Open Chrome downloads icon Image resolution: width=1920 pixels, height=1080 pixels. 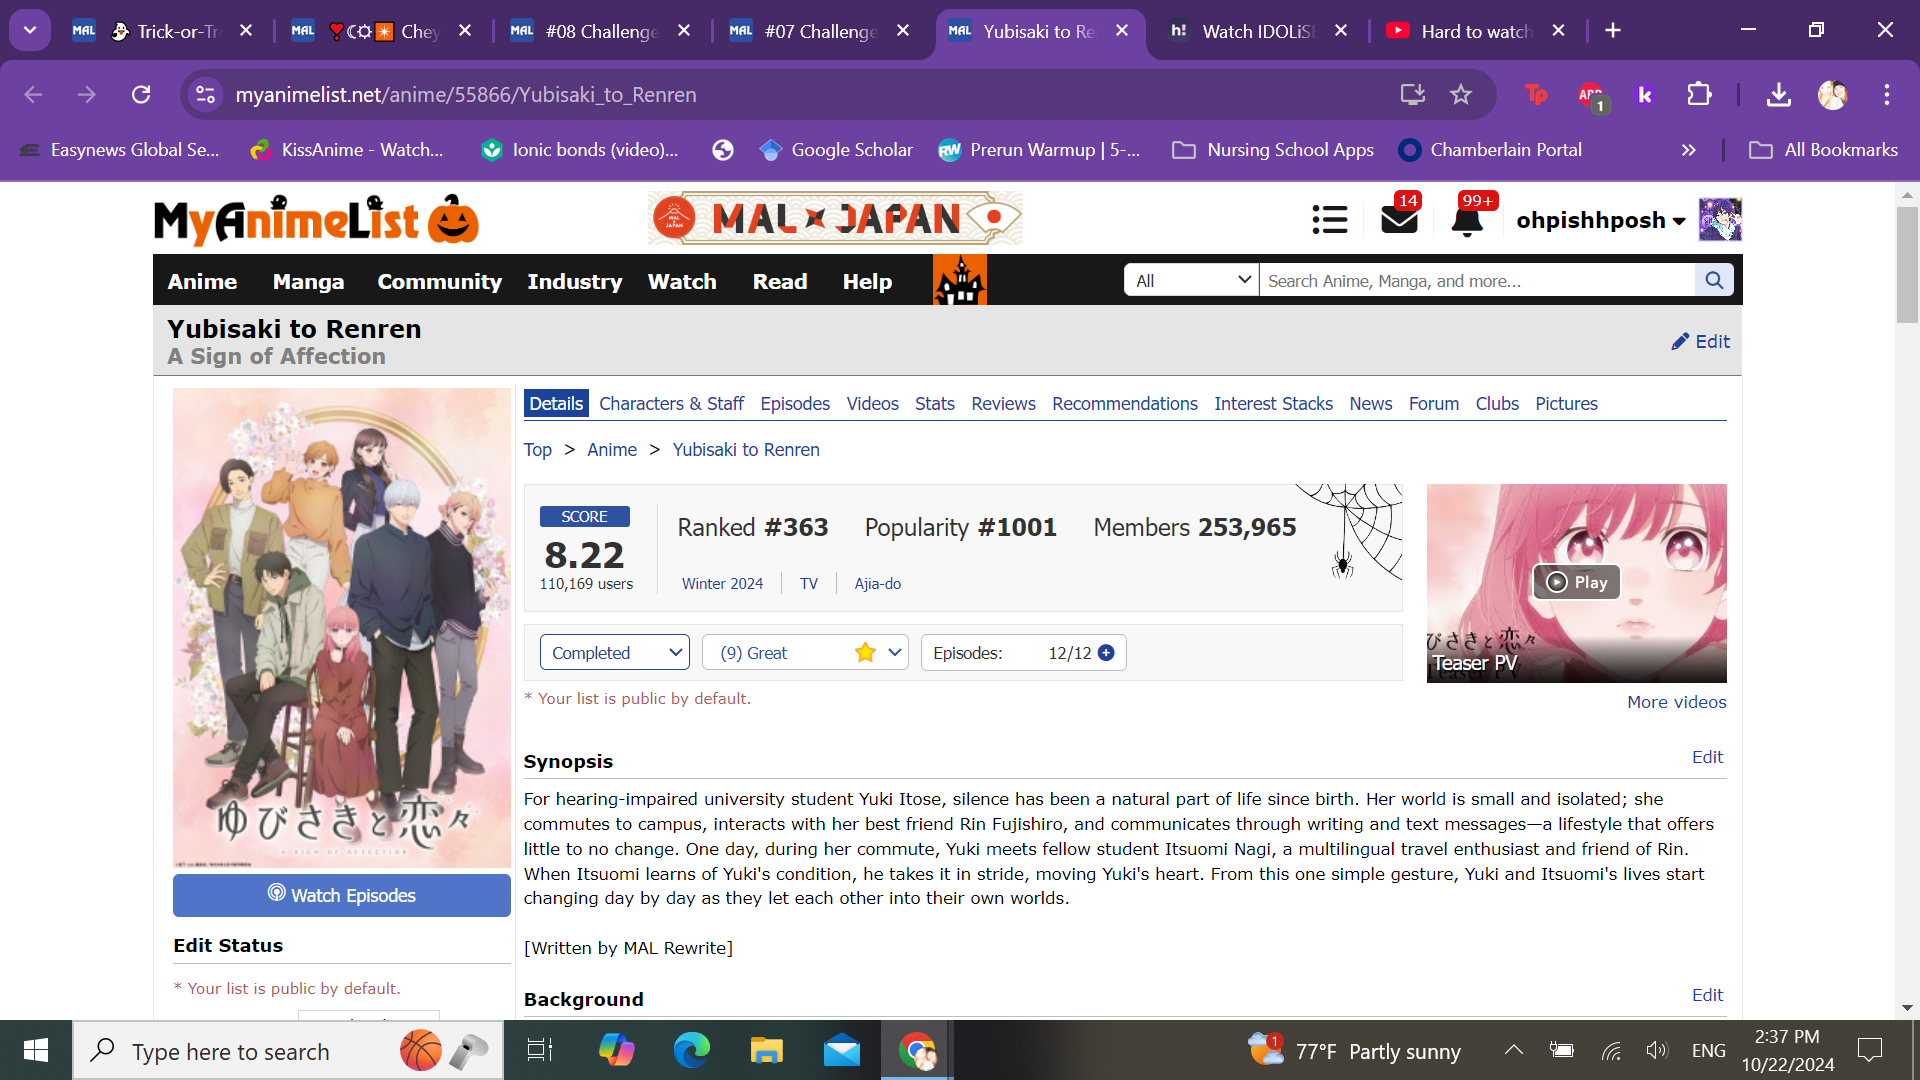(1778, 95)
